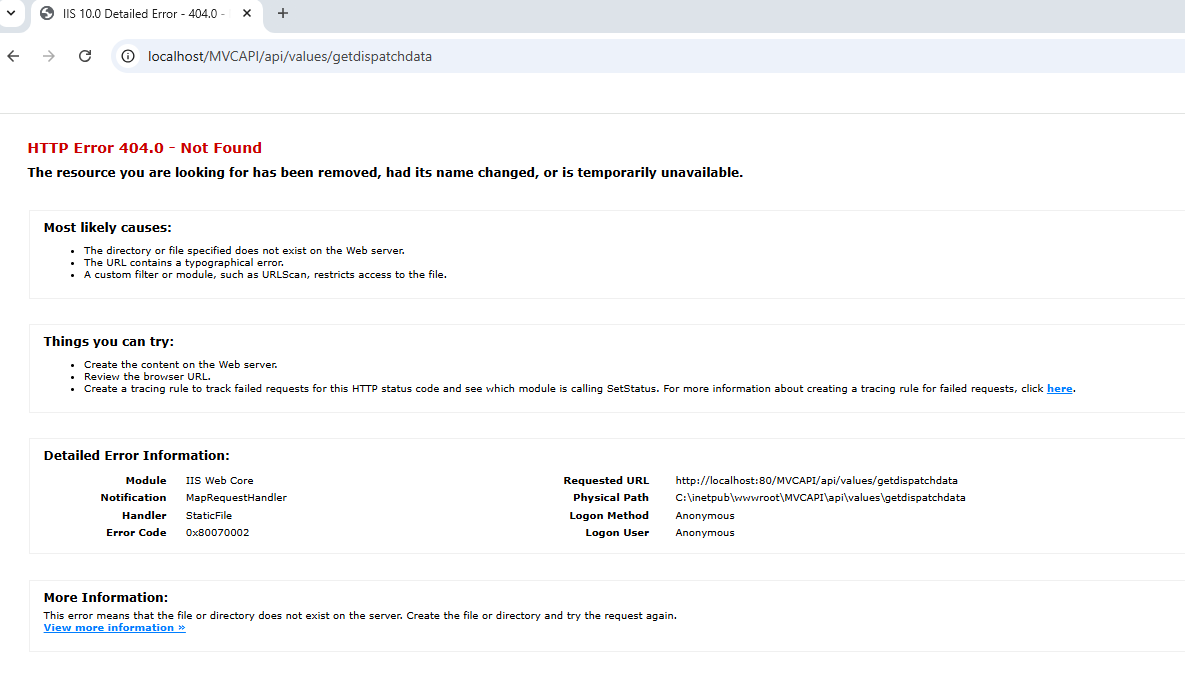The image size is (1185, 673).
Task: Follow the 'View more information »' link
Action: point(114,627)
